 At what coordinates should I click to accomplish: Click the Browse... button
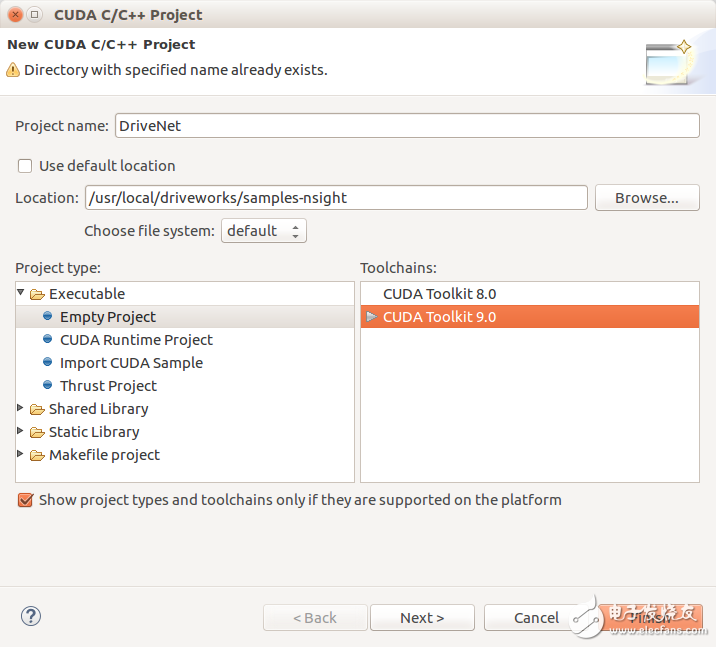(647, 198)
